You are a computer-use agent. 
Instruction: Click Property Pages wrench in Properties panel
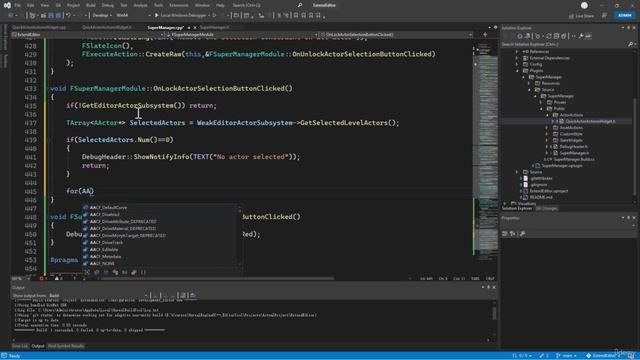click(x=522, y=233)
